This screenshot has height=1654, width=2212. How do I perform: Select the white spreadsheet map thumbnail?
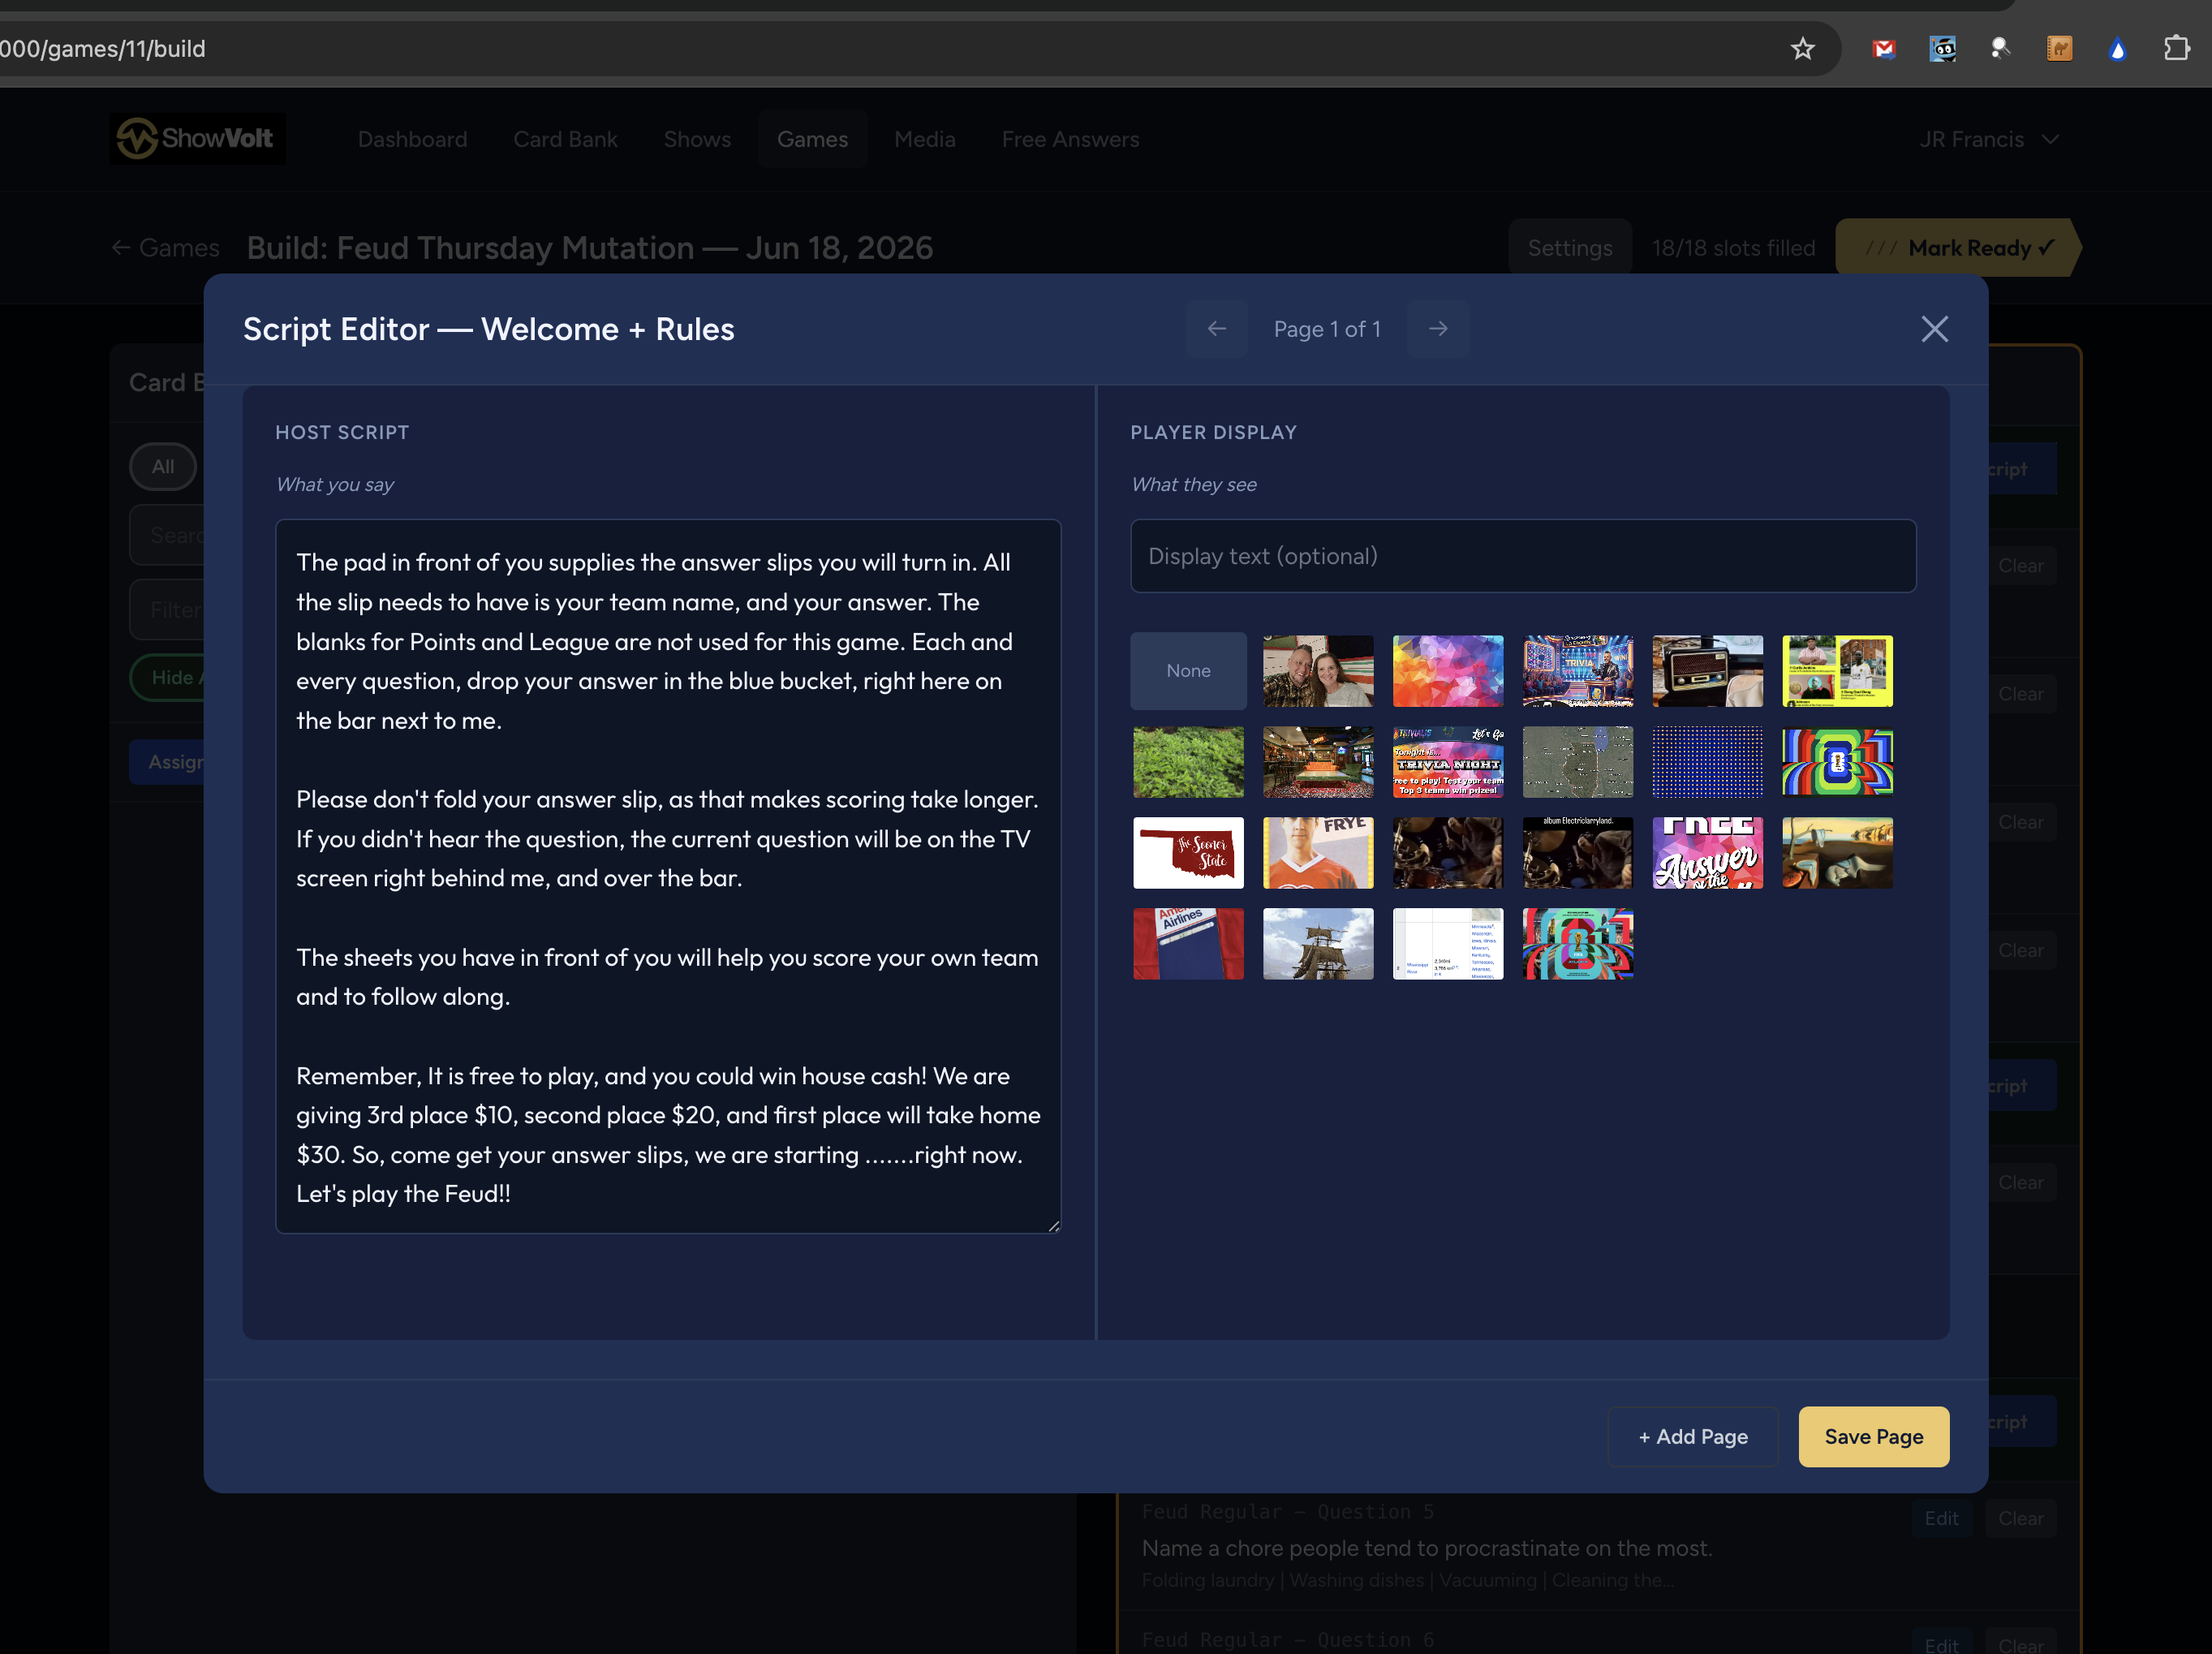click(x=1448, y=944)
